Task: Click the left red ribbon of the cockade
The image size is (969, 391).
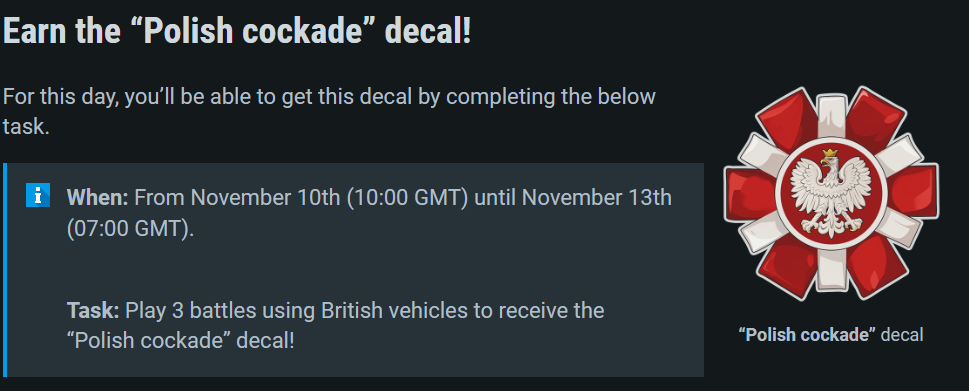Action: pos(750,193)
